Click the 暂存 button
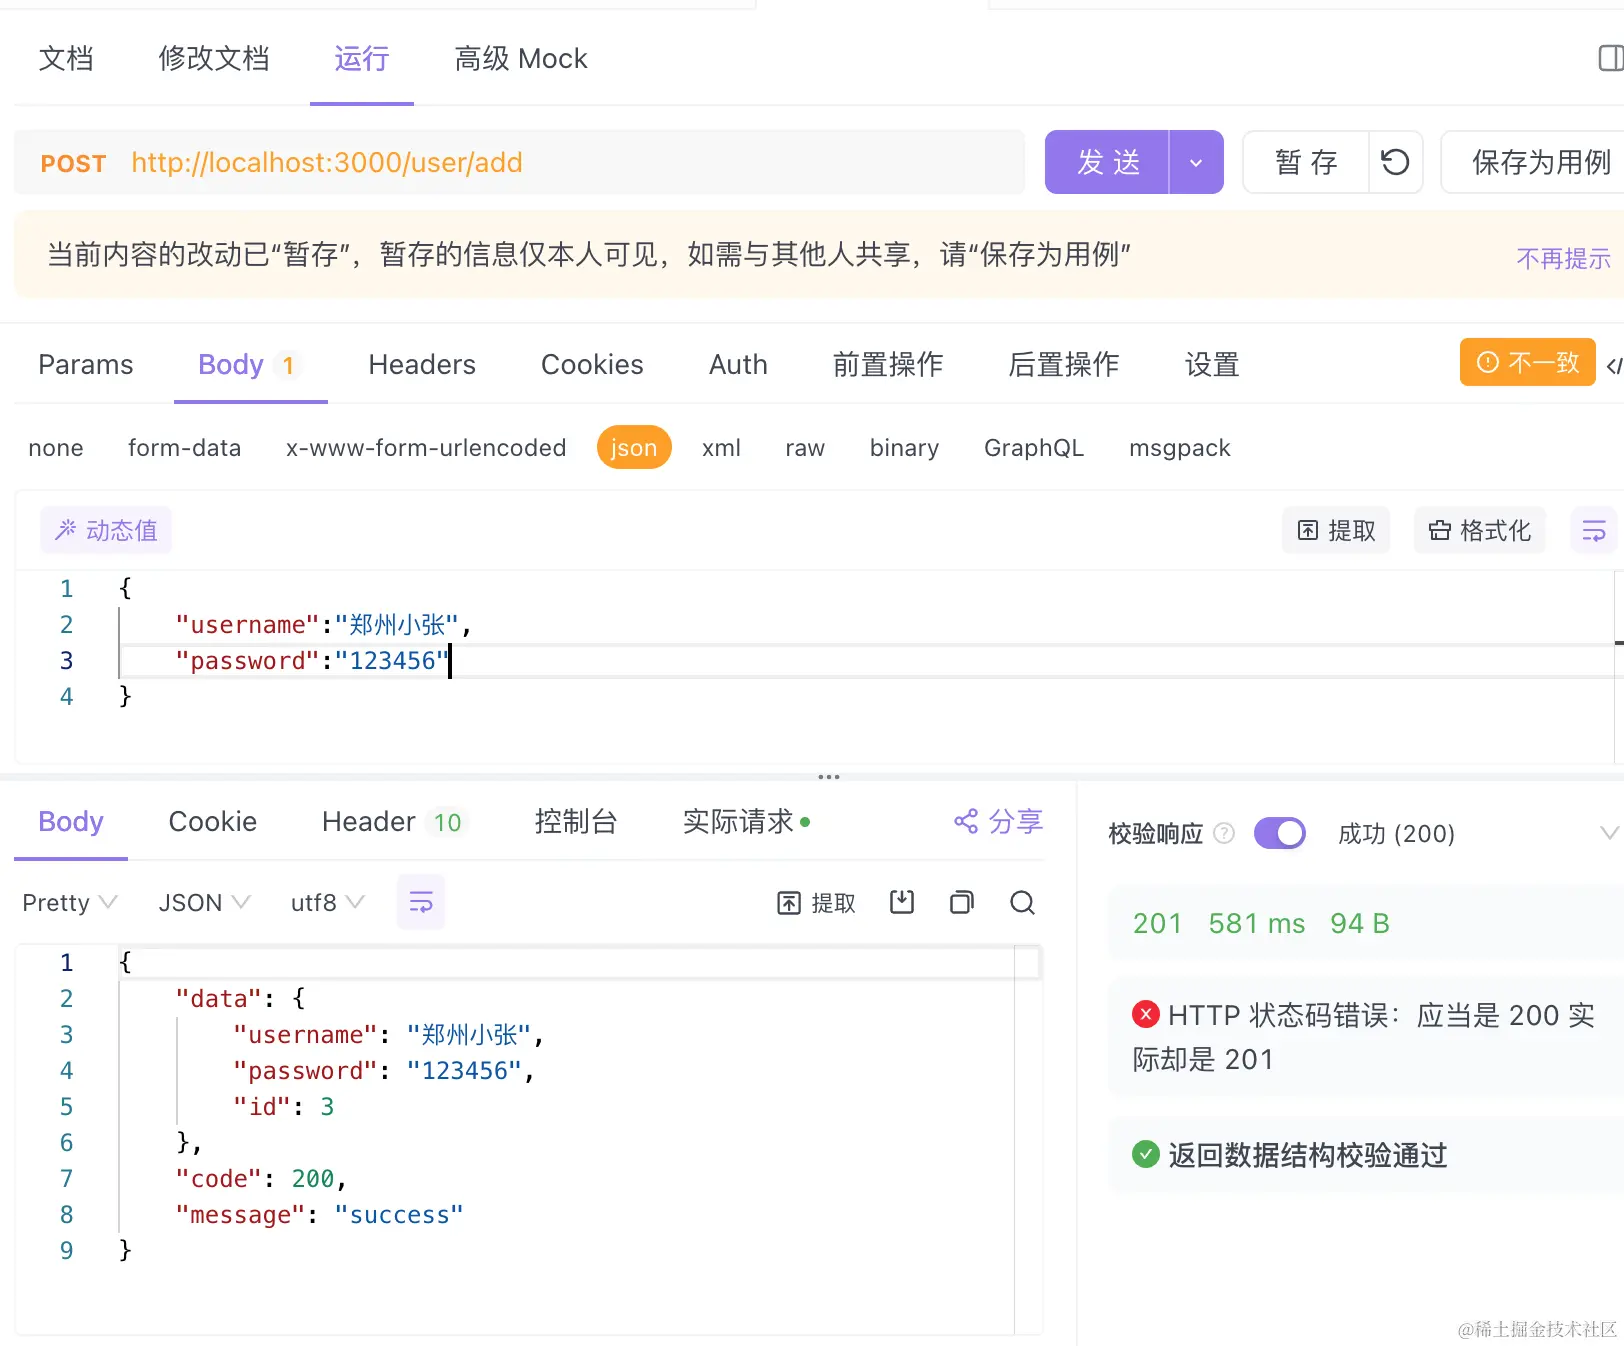Screen dimensions: 1624x1346 (1306, 162)
